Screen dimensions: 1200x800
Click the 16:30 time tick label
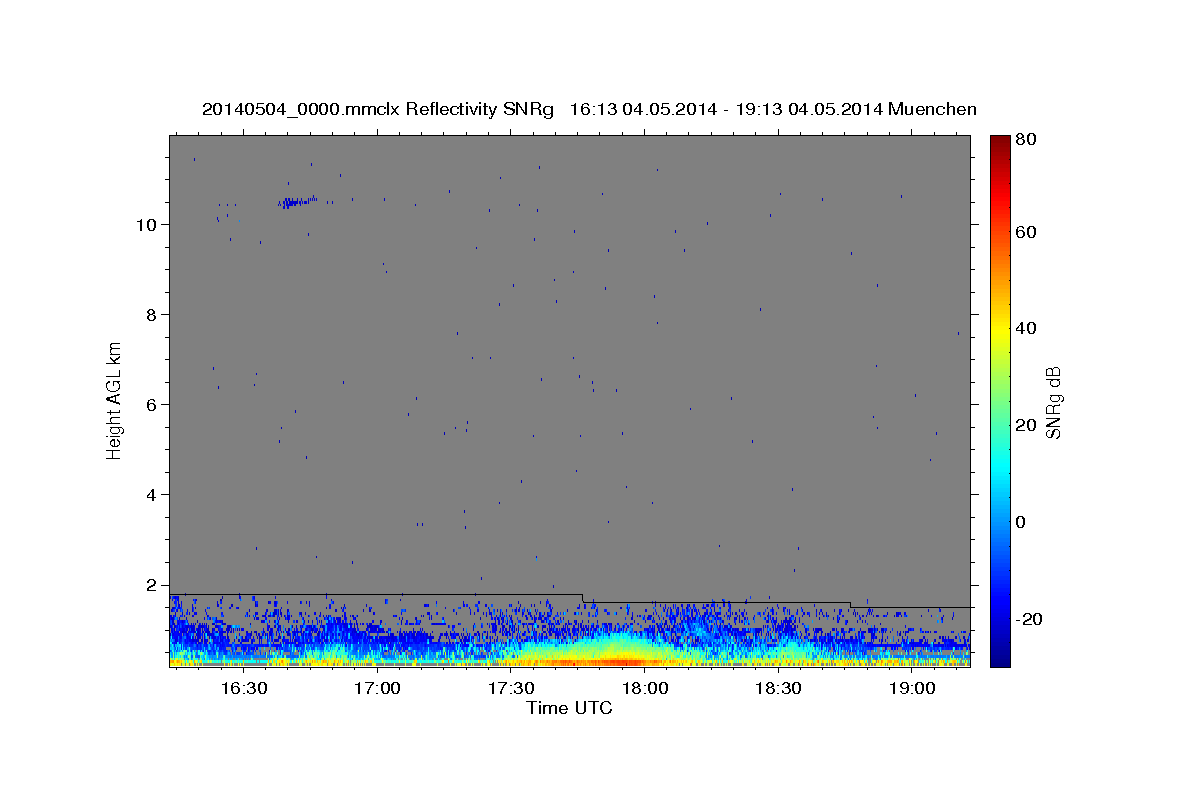point(244,689)
